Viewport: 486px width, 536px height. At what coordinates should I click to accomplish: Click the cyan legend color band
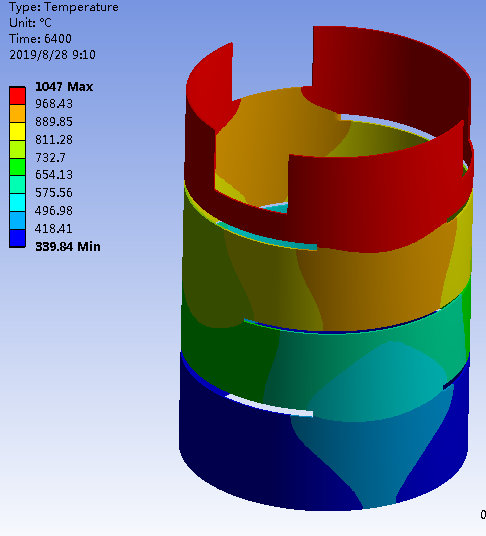tap(17, 203)
